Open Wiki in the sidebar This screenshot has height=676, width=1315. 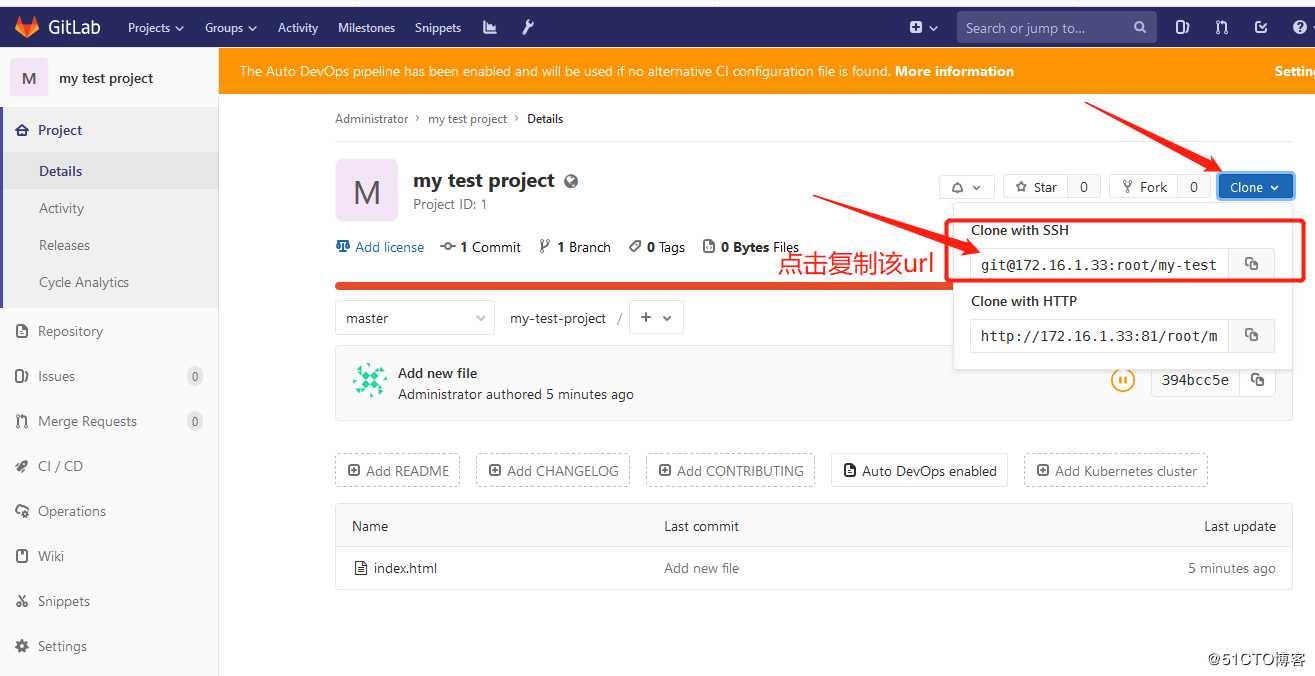point(109,556)
